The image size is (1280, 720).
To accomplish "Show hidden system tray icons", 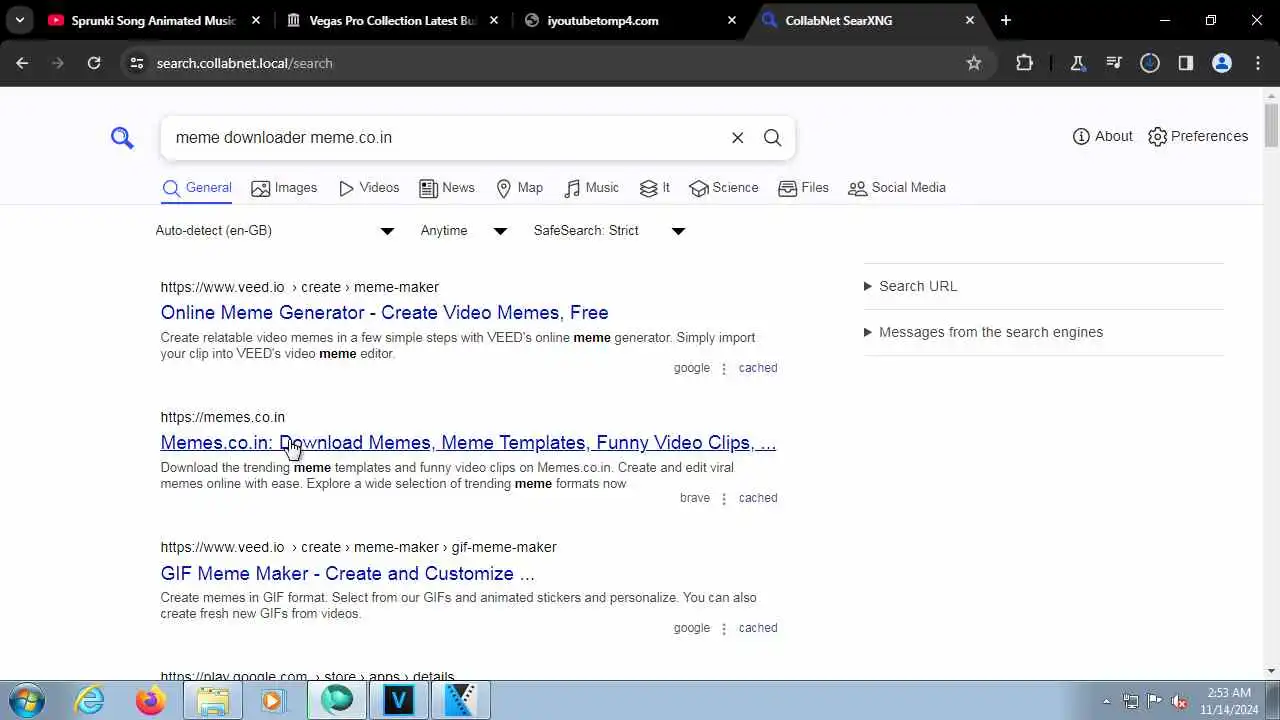I will (1106, 702).
